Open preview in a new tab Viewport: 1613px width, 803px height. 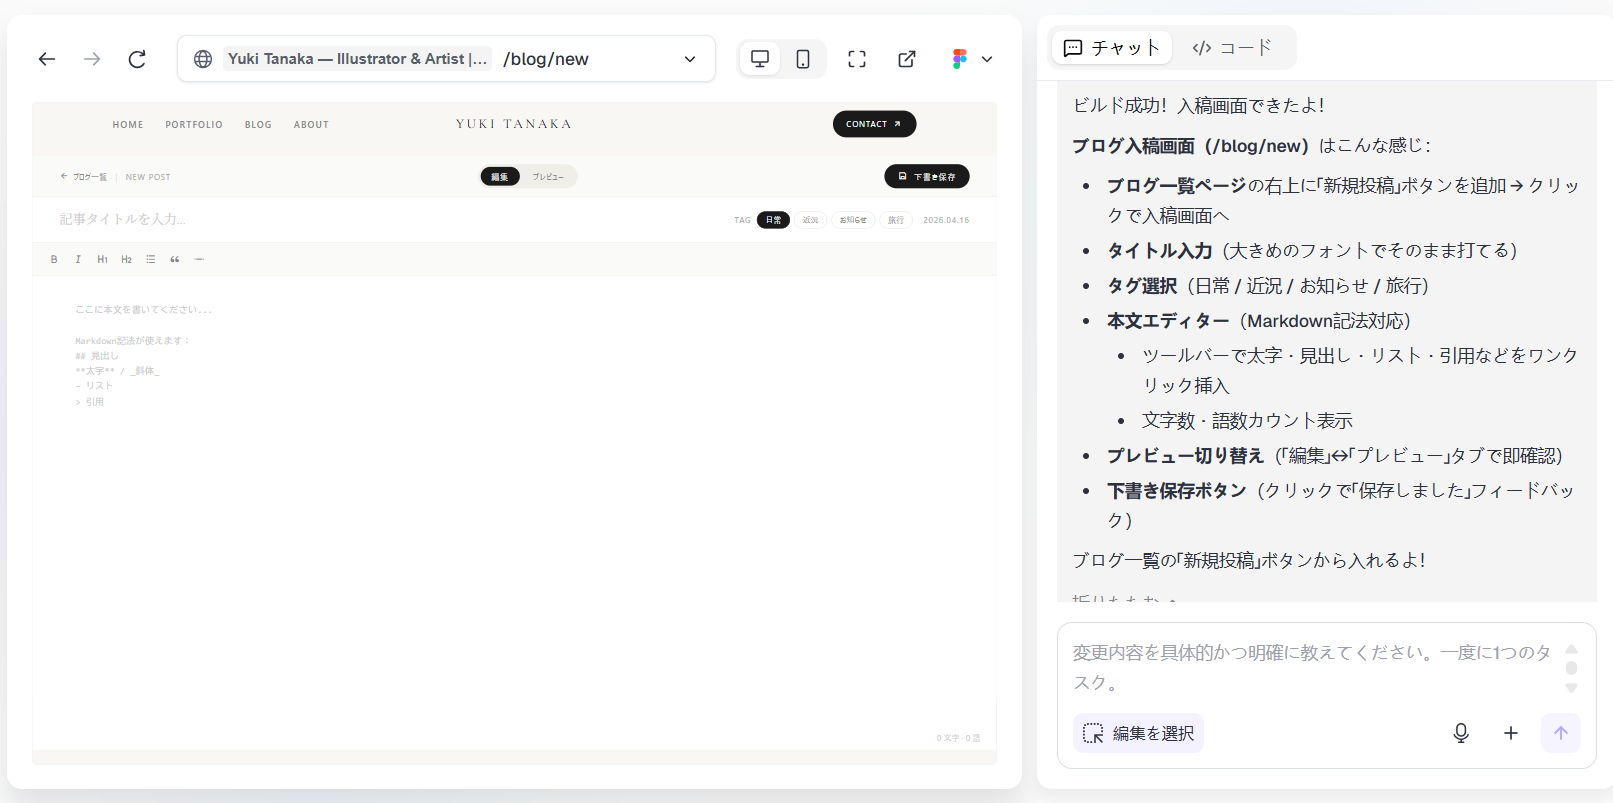[907, 59]
